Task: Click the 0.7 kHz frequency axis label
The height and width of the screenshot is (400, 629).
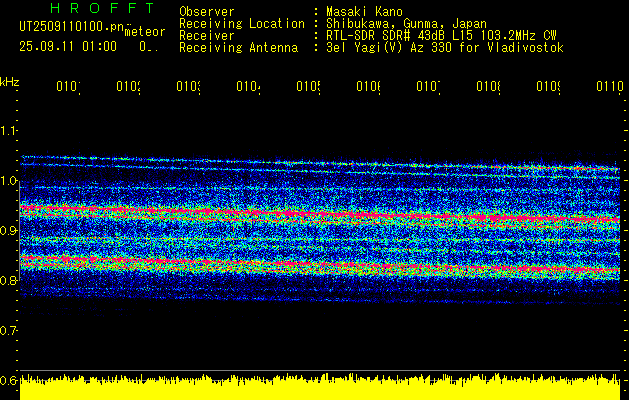Action: (x=8, y=331)
